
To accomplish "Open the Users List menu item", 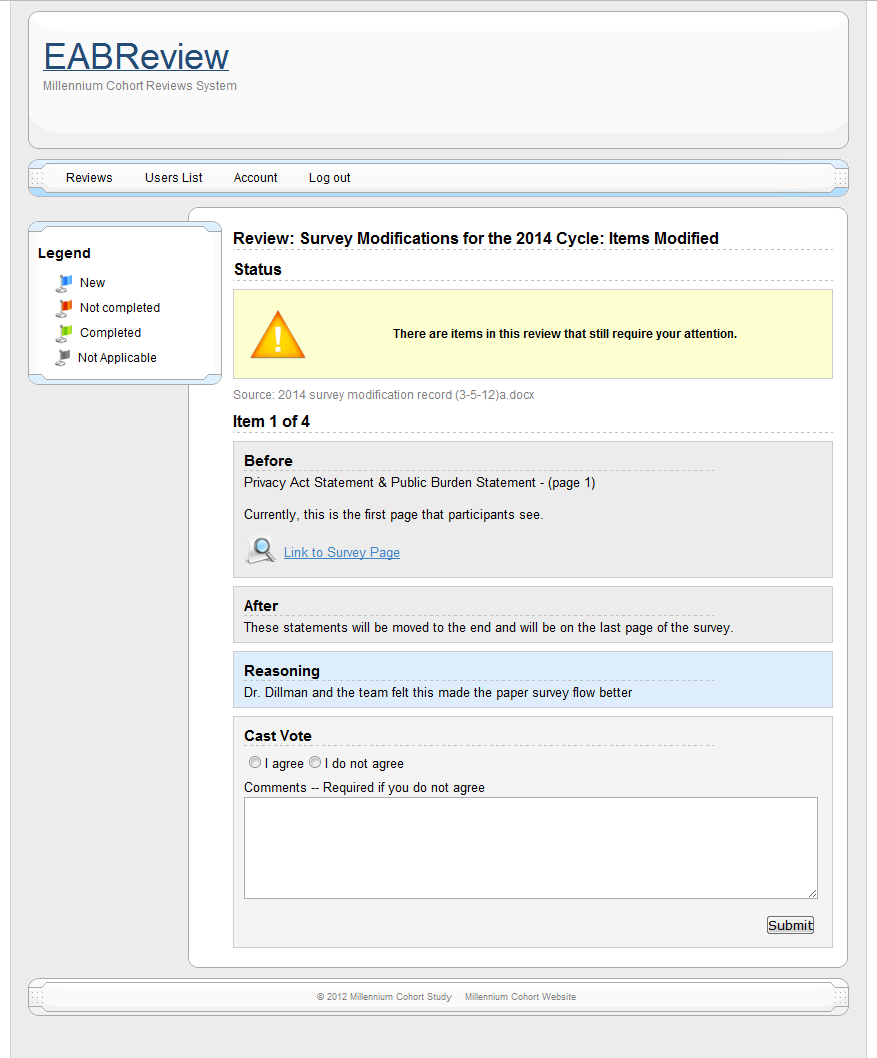I will click(173, 177).
